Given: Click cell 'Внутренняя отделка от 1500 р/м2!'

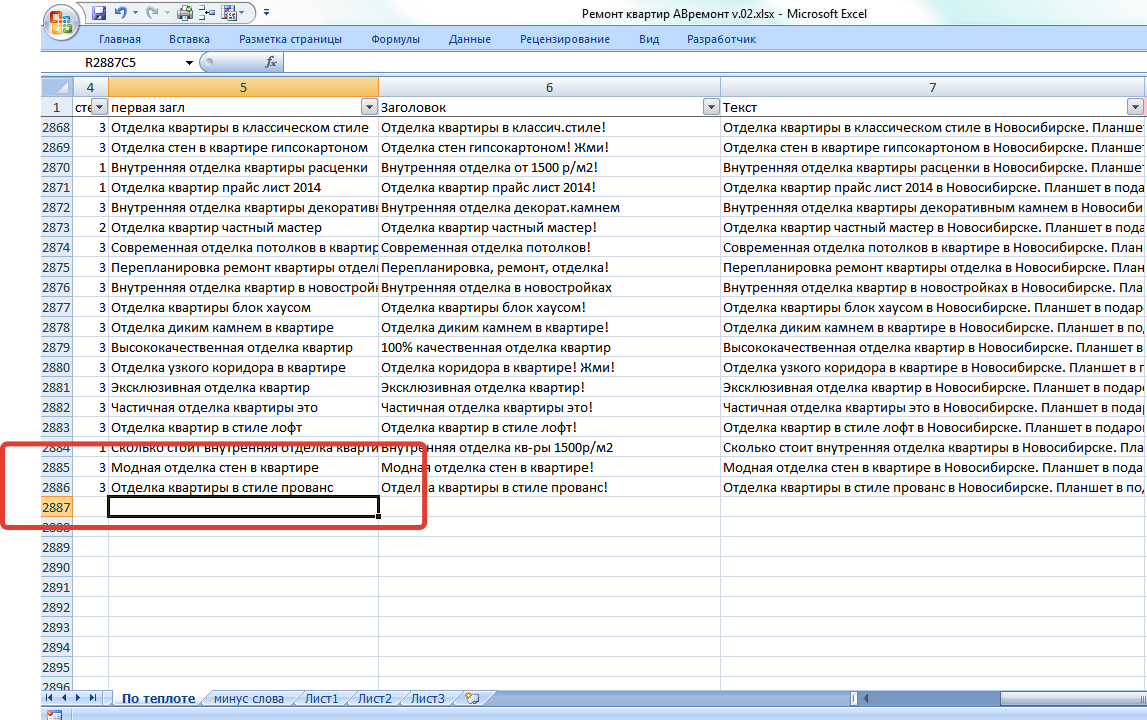Looking at the screenshot, I should 549,168.
